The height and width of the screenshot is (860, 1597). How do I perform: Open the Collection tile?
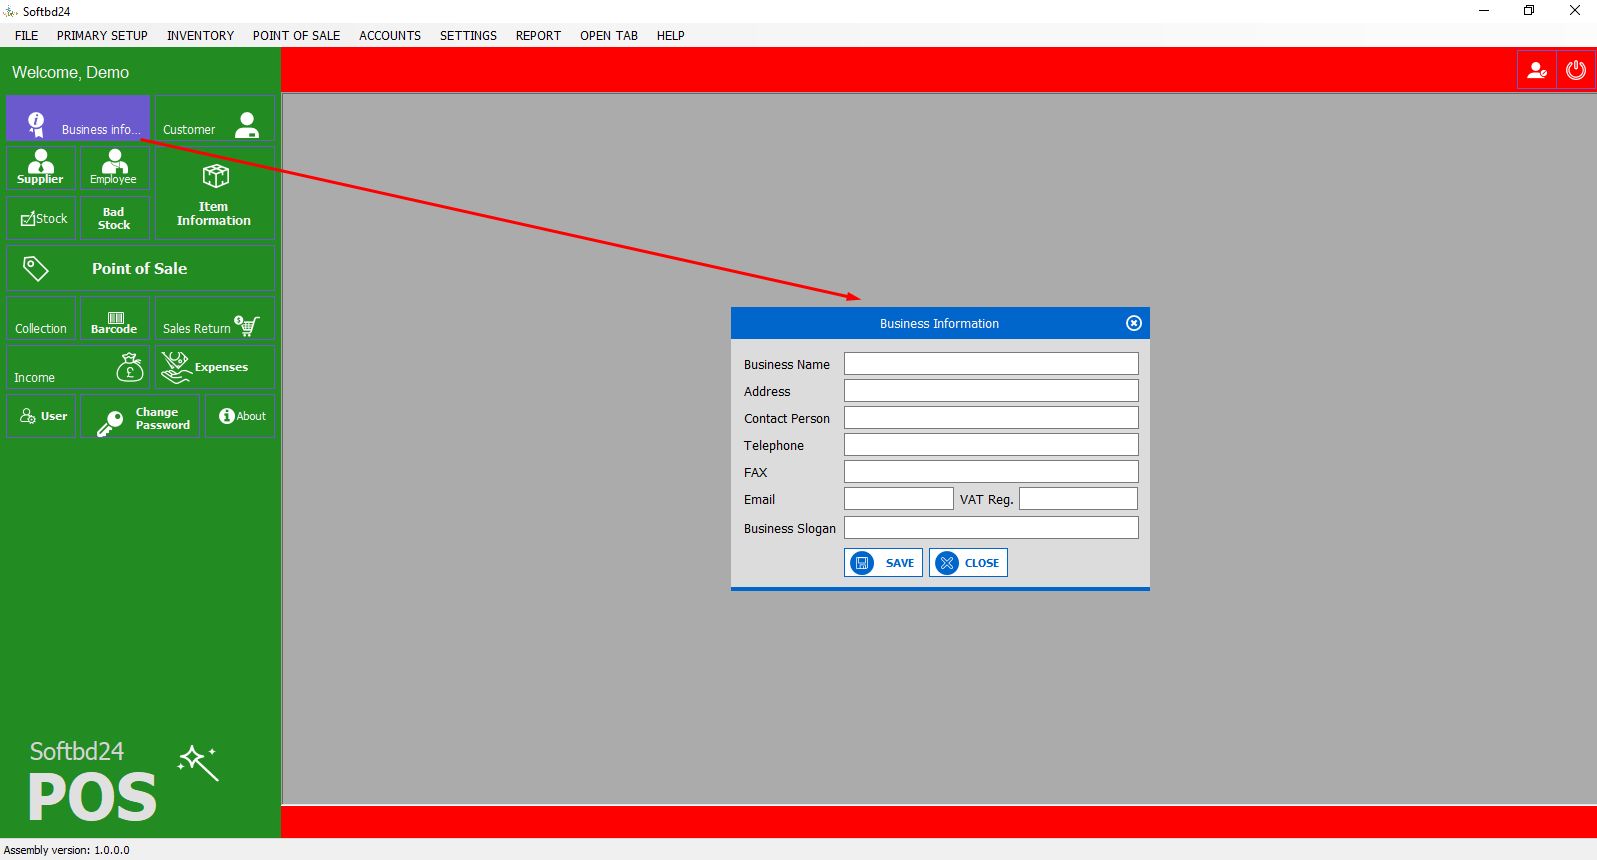(x=41, y=318)
